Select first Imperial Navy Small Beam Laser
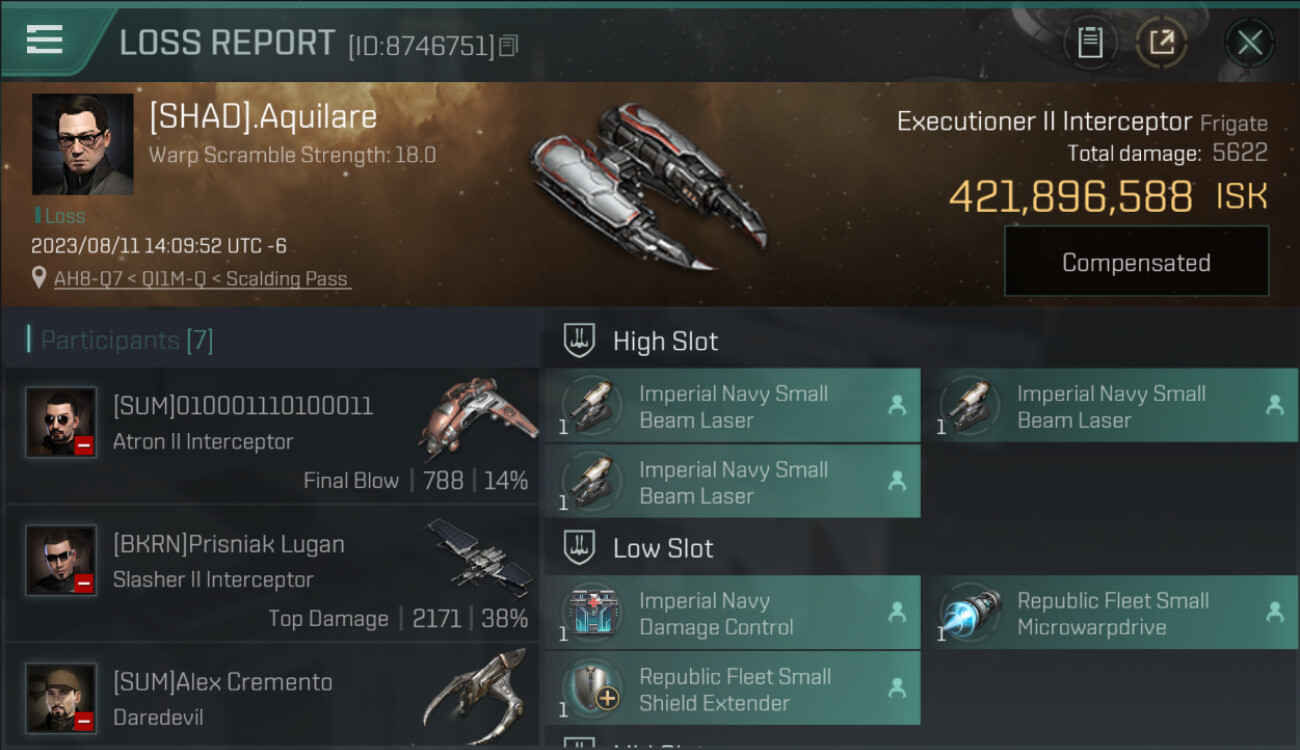Screen dimensions: 1300x750 point(732,406)
